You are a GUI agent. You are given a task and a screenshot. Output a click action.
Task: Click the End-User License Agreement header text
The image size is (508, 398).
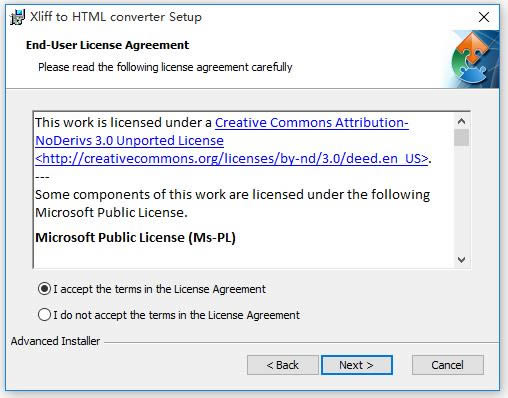coord(107,45)
